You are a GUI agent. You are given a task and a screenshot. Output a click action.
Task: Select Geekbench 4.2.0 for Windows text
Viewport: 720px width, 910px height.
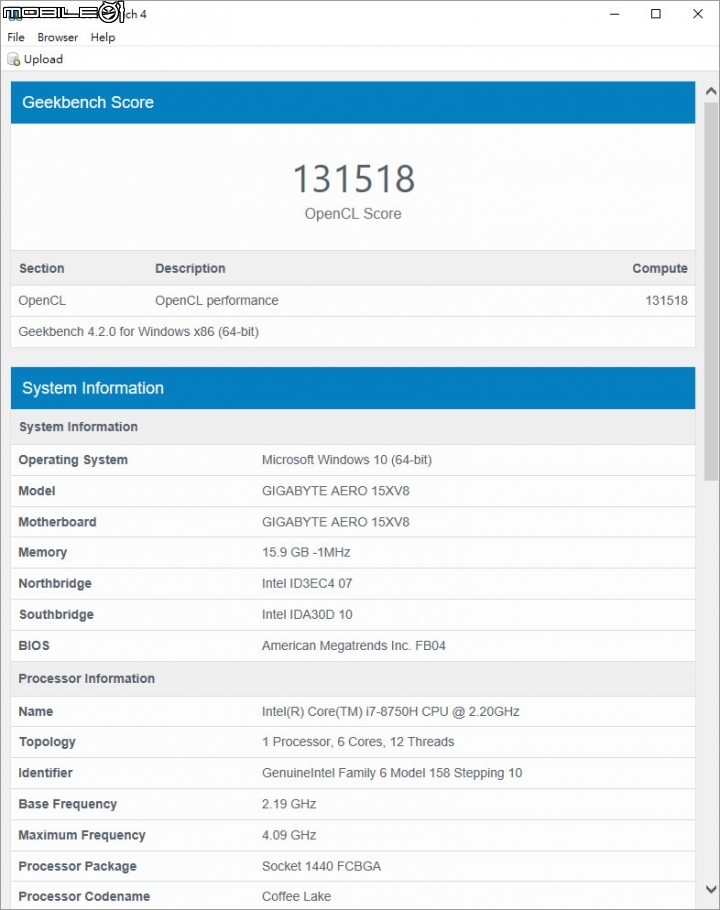tap(139, 332)
